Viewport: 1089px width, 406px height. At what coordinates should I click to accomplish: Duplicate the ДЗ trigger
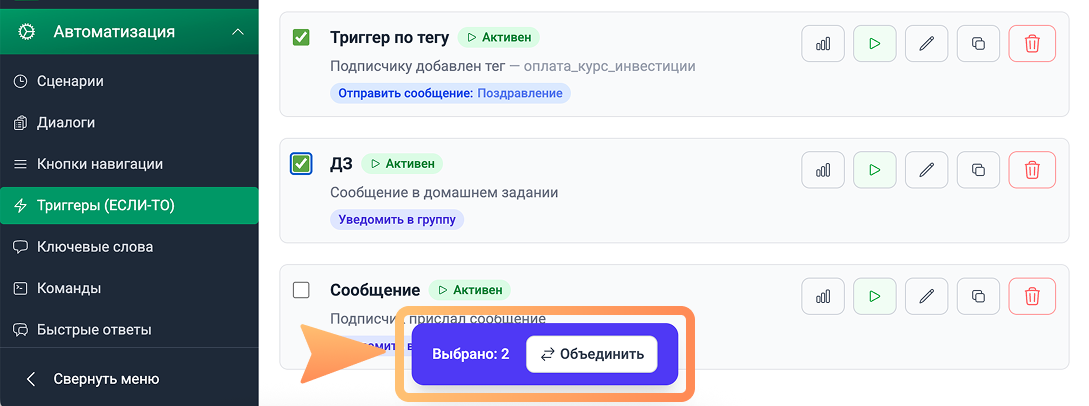[x=979, y=170]
